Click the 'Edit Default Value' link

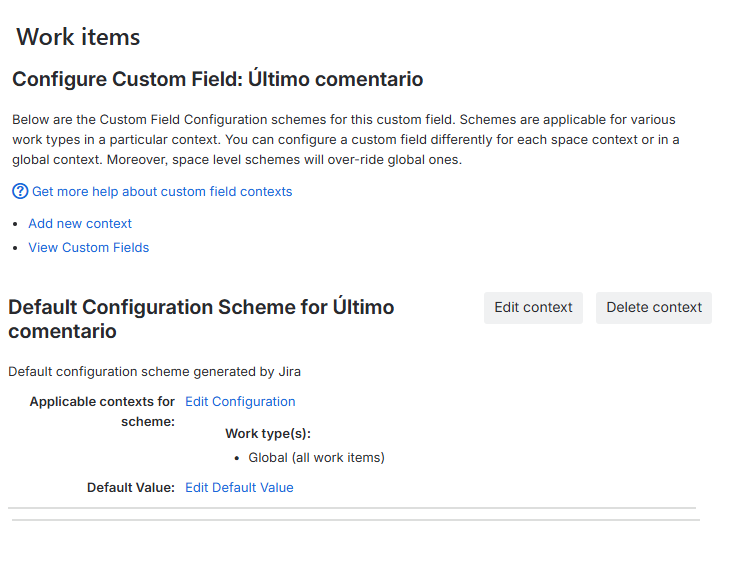pos(239,487)
